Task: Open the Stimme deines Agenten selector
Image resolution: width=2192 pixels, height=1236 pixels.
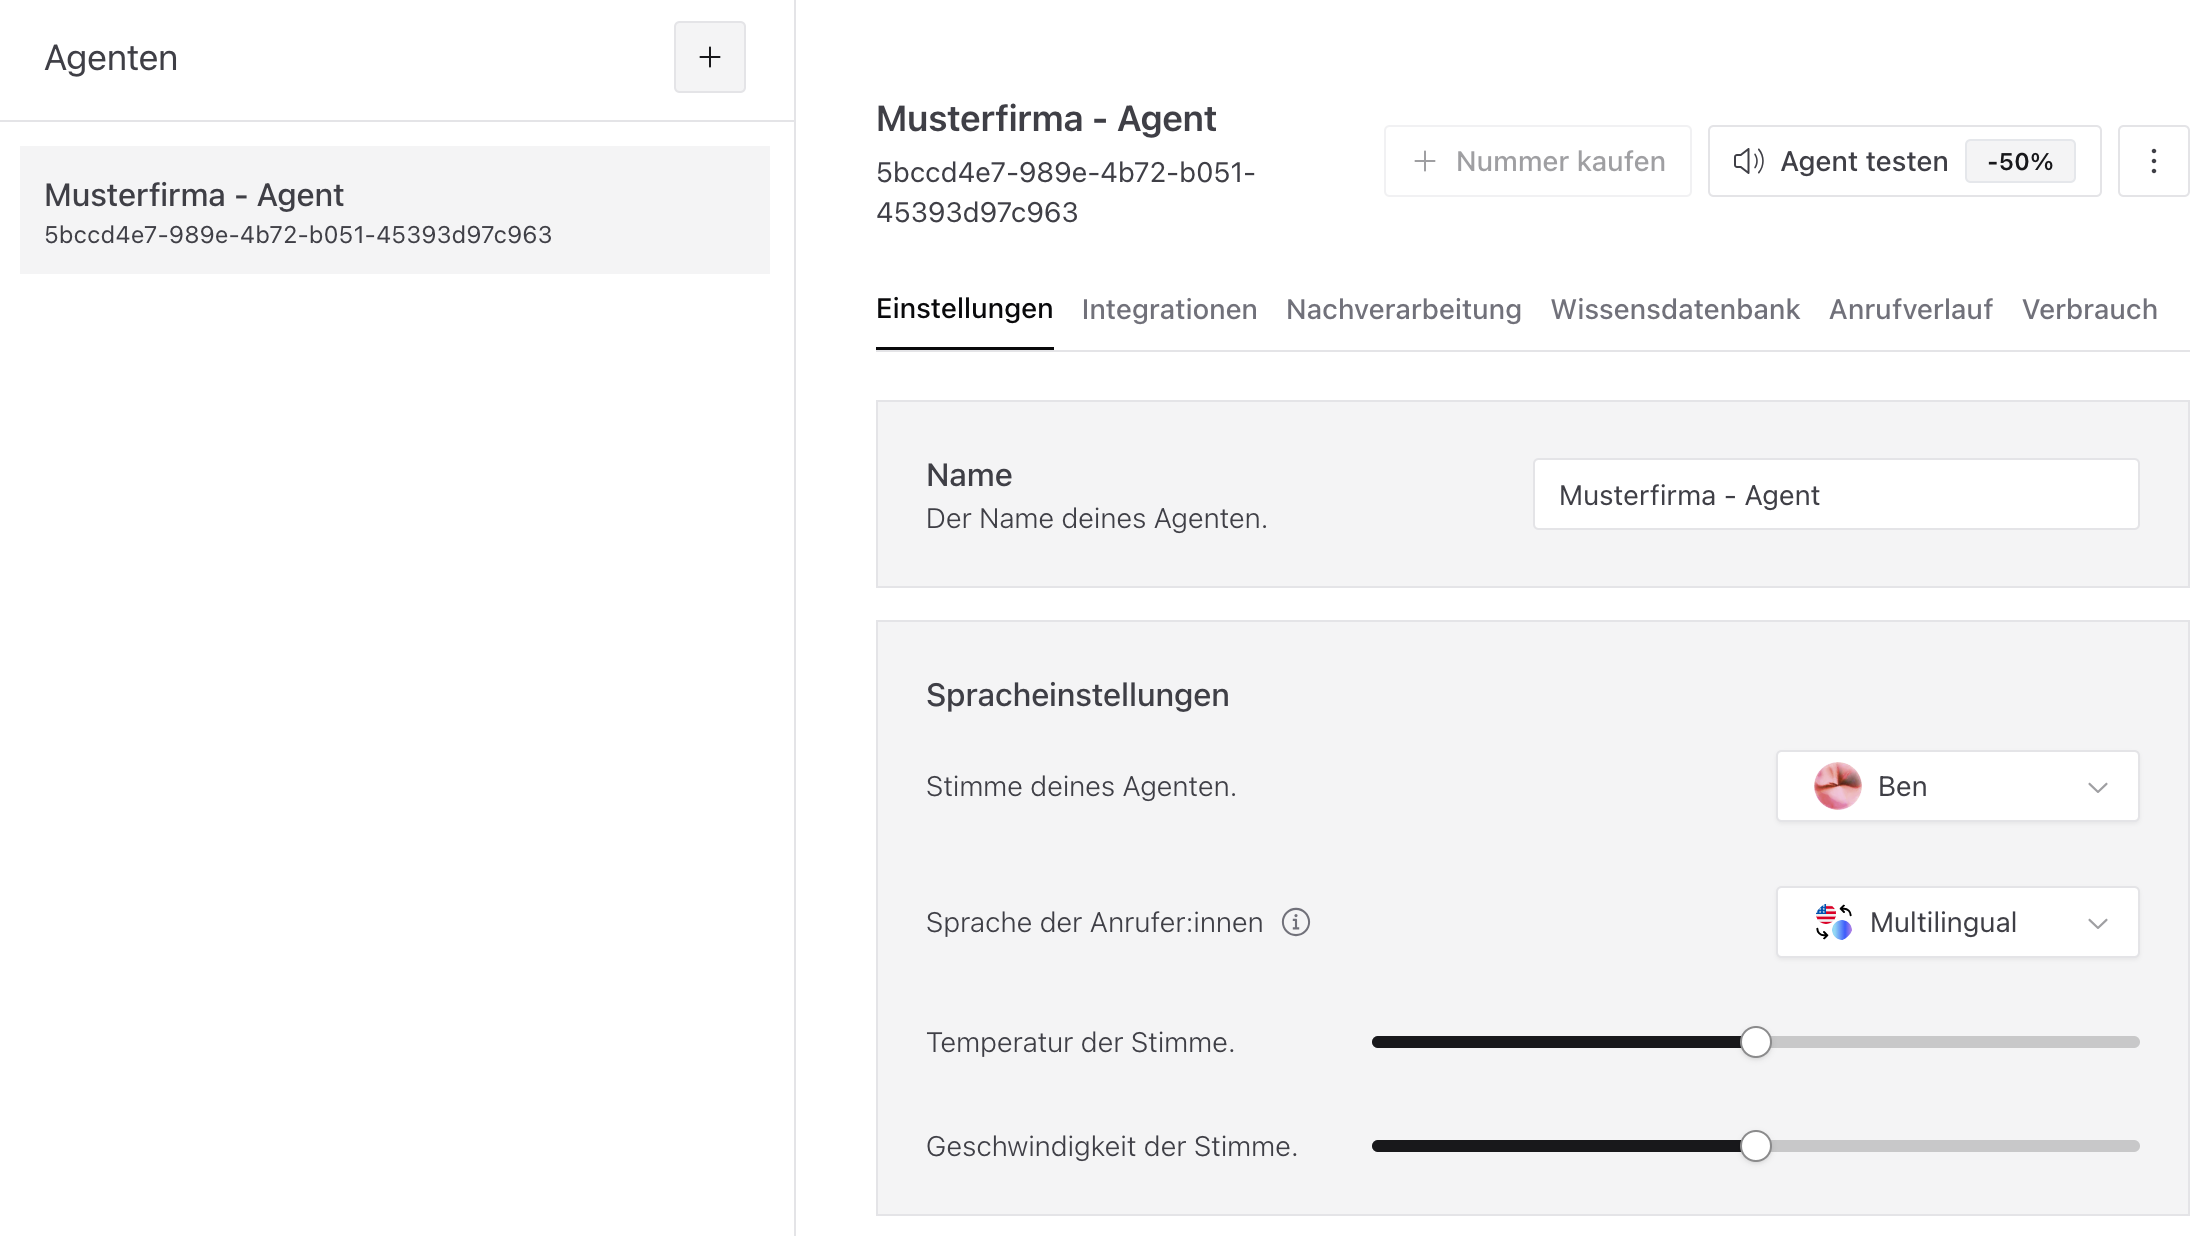Action: 1956,786
